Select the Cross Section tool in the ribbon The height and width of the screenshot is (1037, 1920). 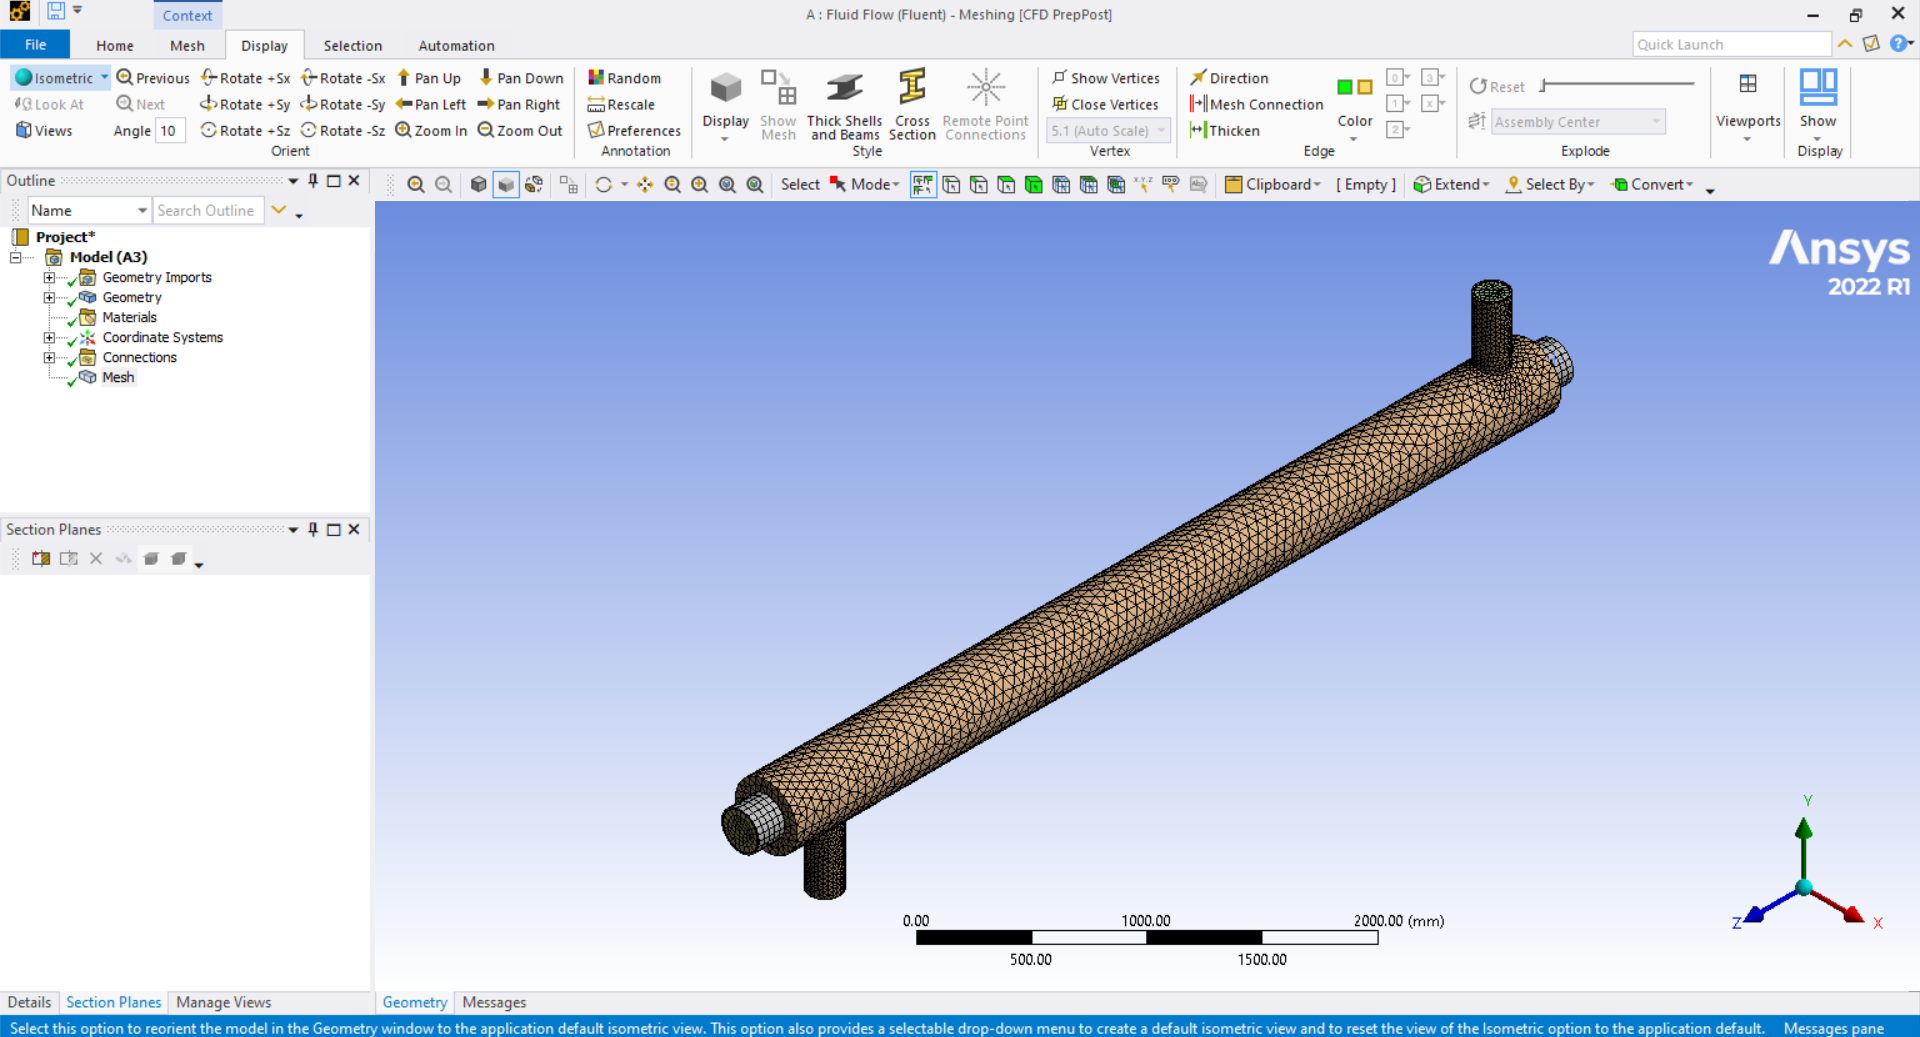(x=912, y=104)
